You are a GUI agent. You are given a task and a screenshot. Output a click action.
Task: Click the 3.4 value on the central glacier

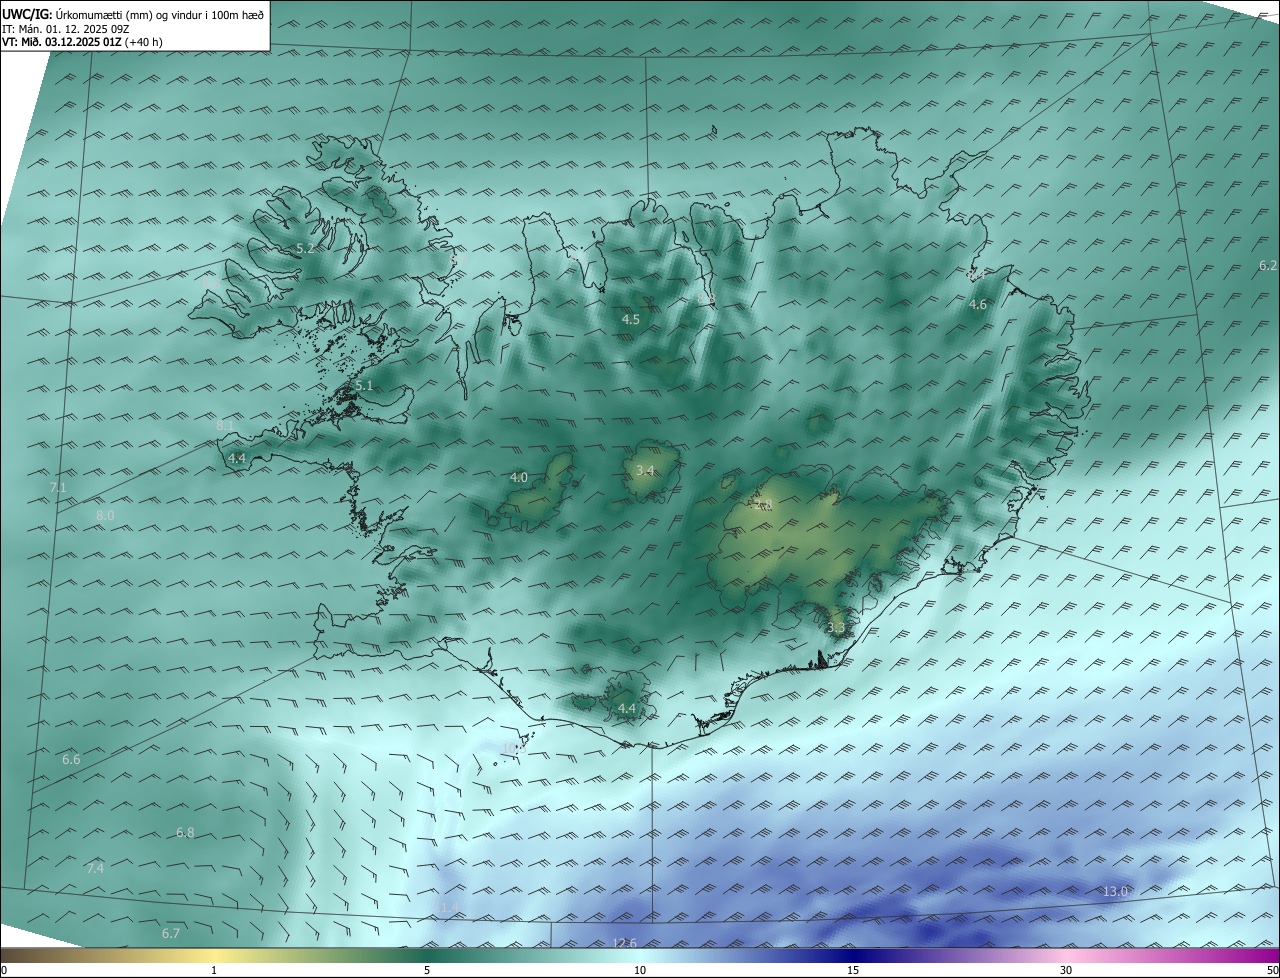pyautogui.click(x=645, y=471)
